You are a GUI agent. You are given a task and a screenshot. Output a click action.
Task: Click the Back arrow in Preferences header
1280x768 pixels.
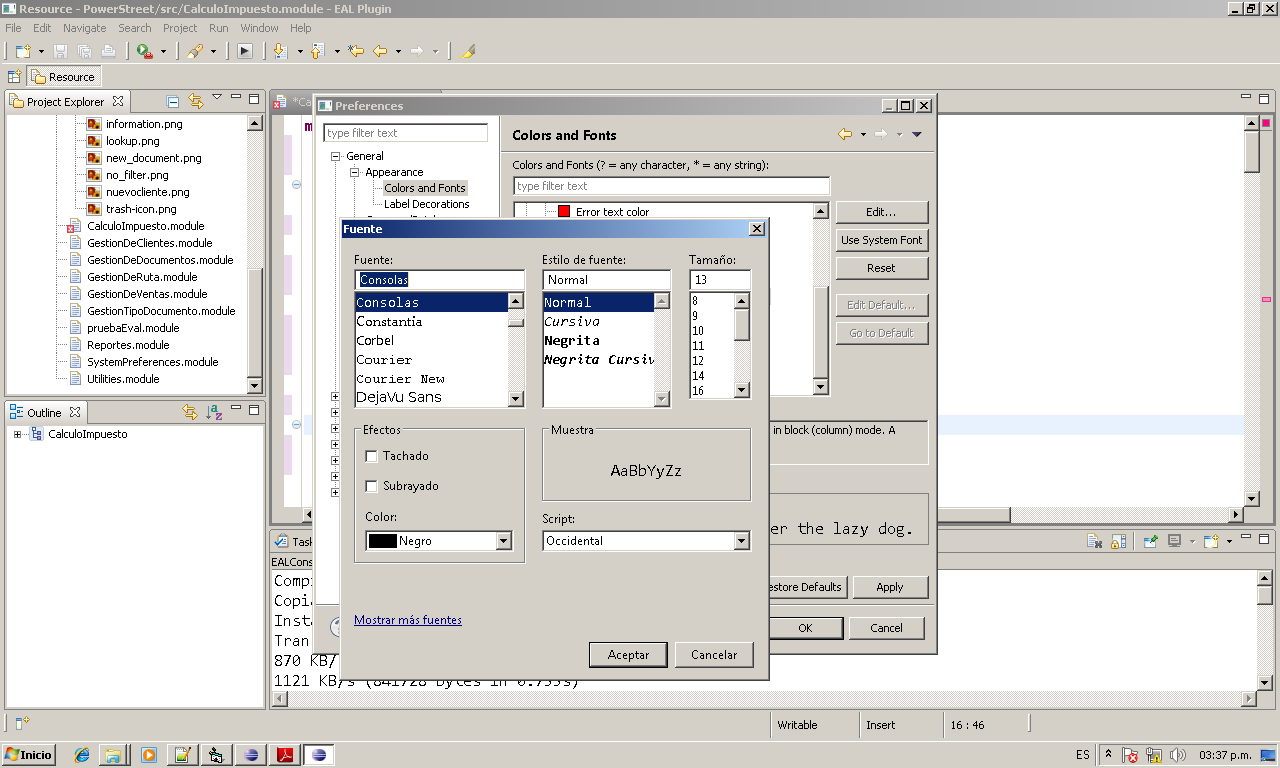846,135
